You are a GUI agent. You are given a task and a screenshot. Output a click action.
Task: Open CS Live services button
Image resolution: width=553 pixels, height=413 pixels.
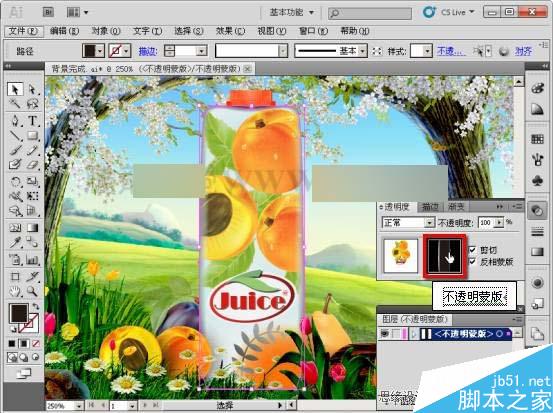(x=448, y=12)
